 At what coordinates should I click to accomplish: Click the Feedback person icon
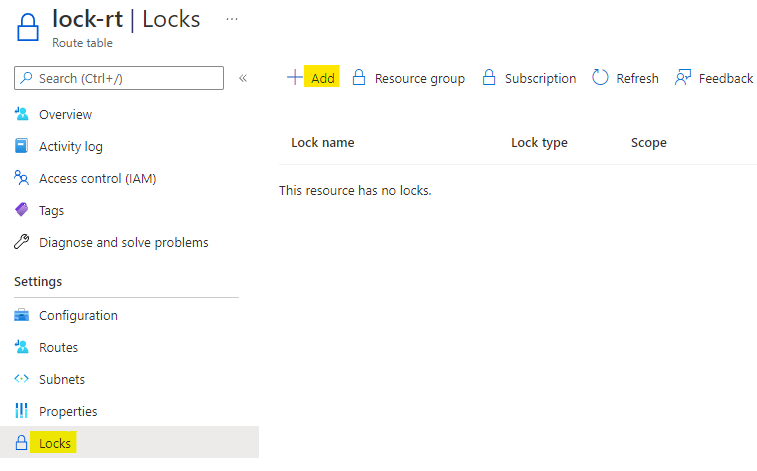(683, 78)
